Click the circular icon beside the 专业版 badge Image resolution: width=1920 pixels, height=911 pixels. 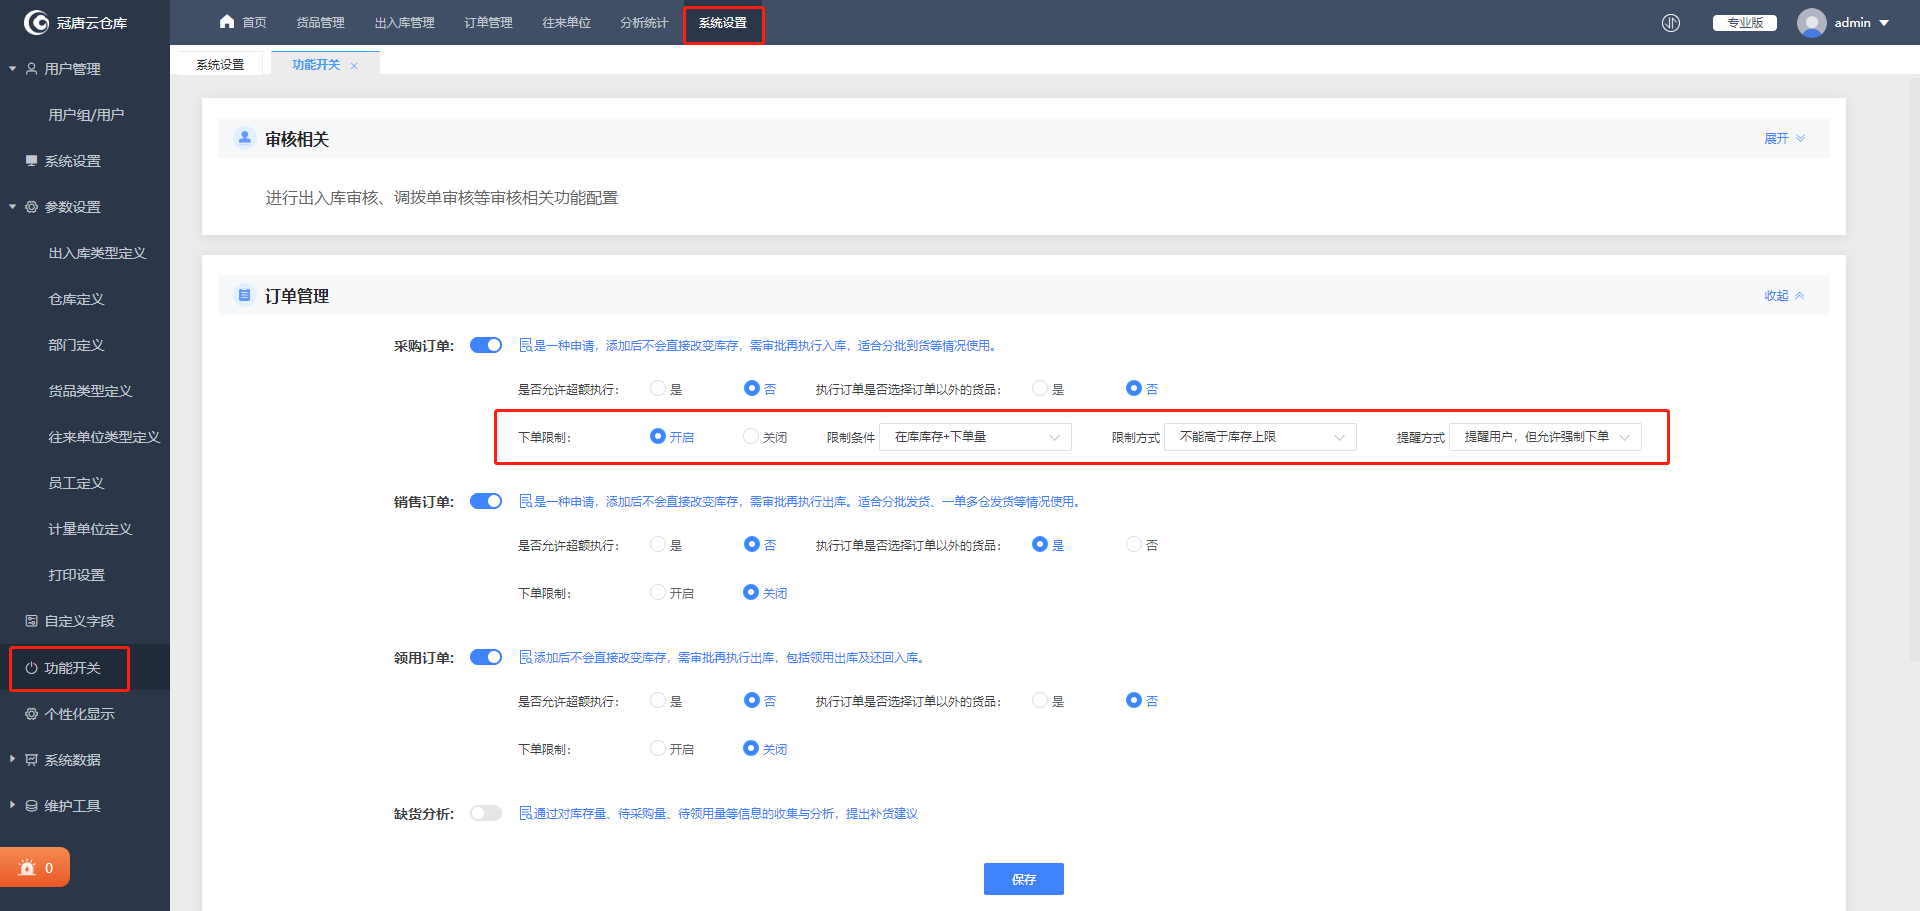[1671, 23]
